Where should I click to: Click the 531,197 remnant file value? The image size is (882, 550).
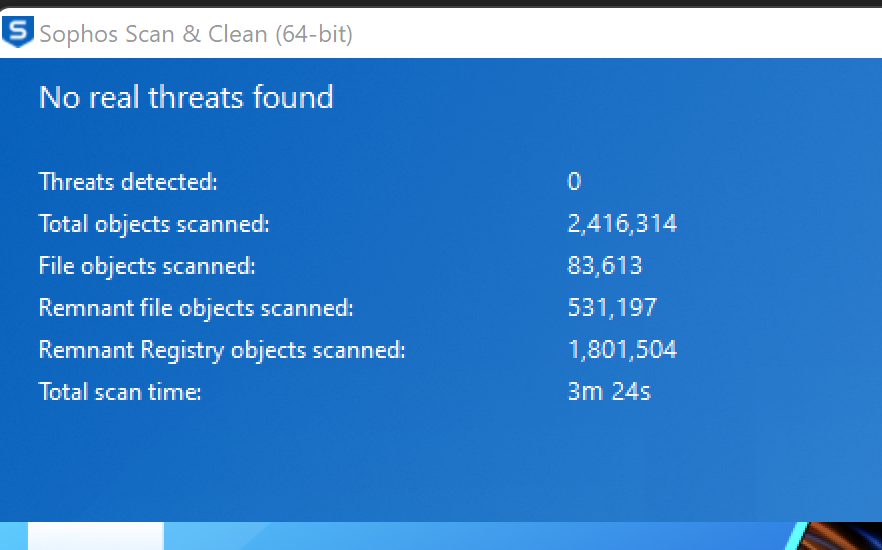[x=612, y=308]
